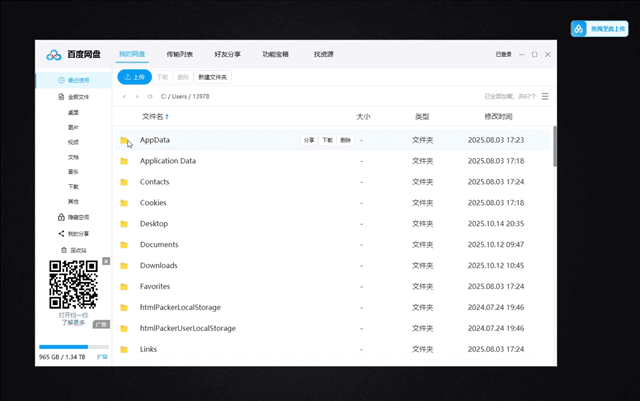Viewport: 640px width, 401px height.
Task: Click 下载 button on AppData row
Action: coord(327,140)
